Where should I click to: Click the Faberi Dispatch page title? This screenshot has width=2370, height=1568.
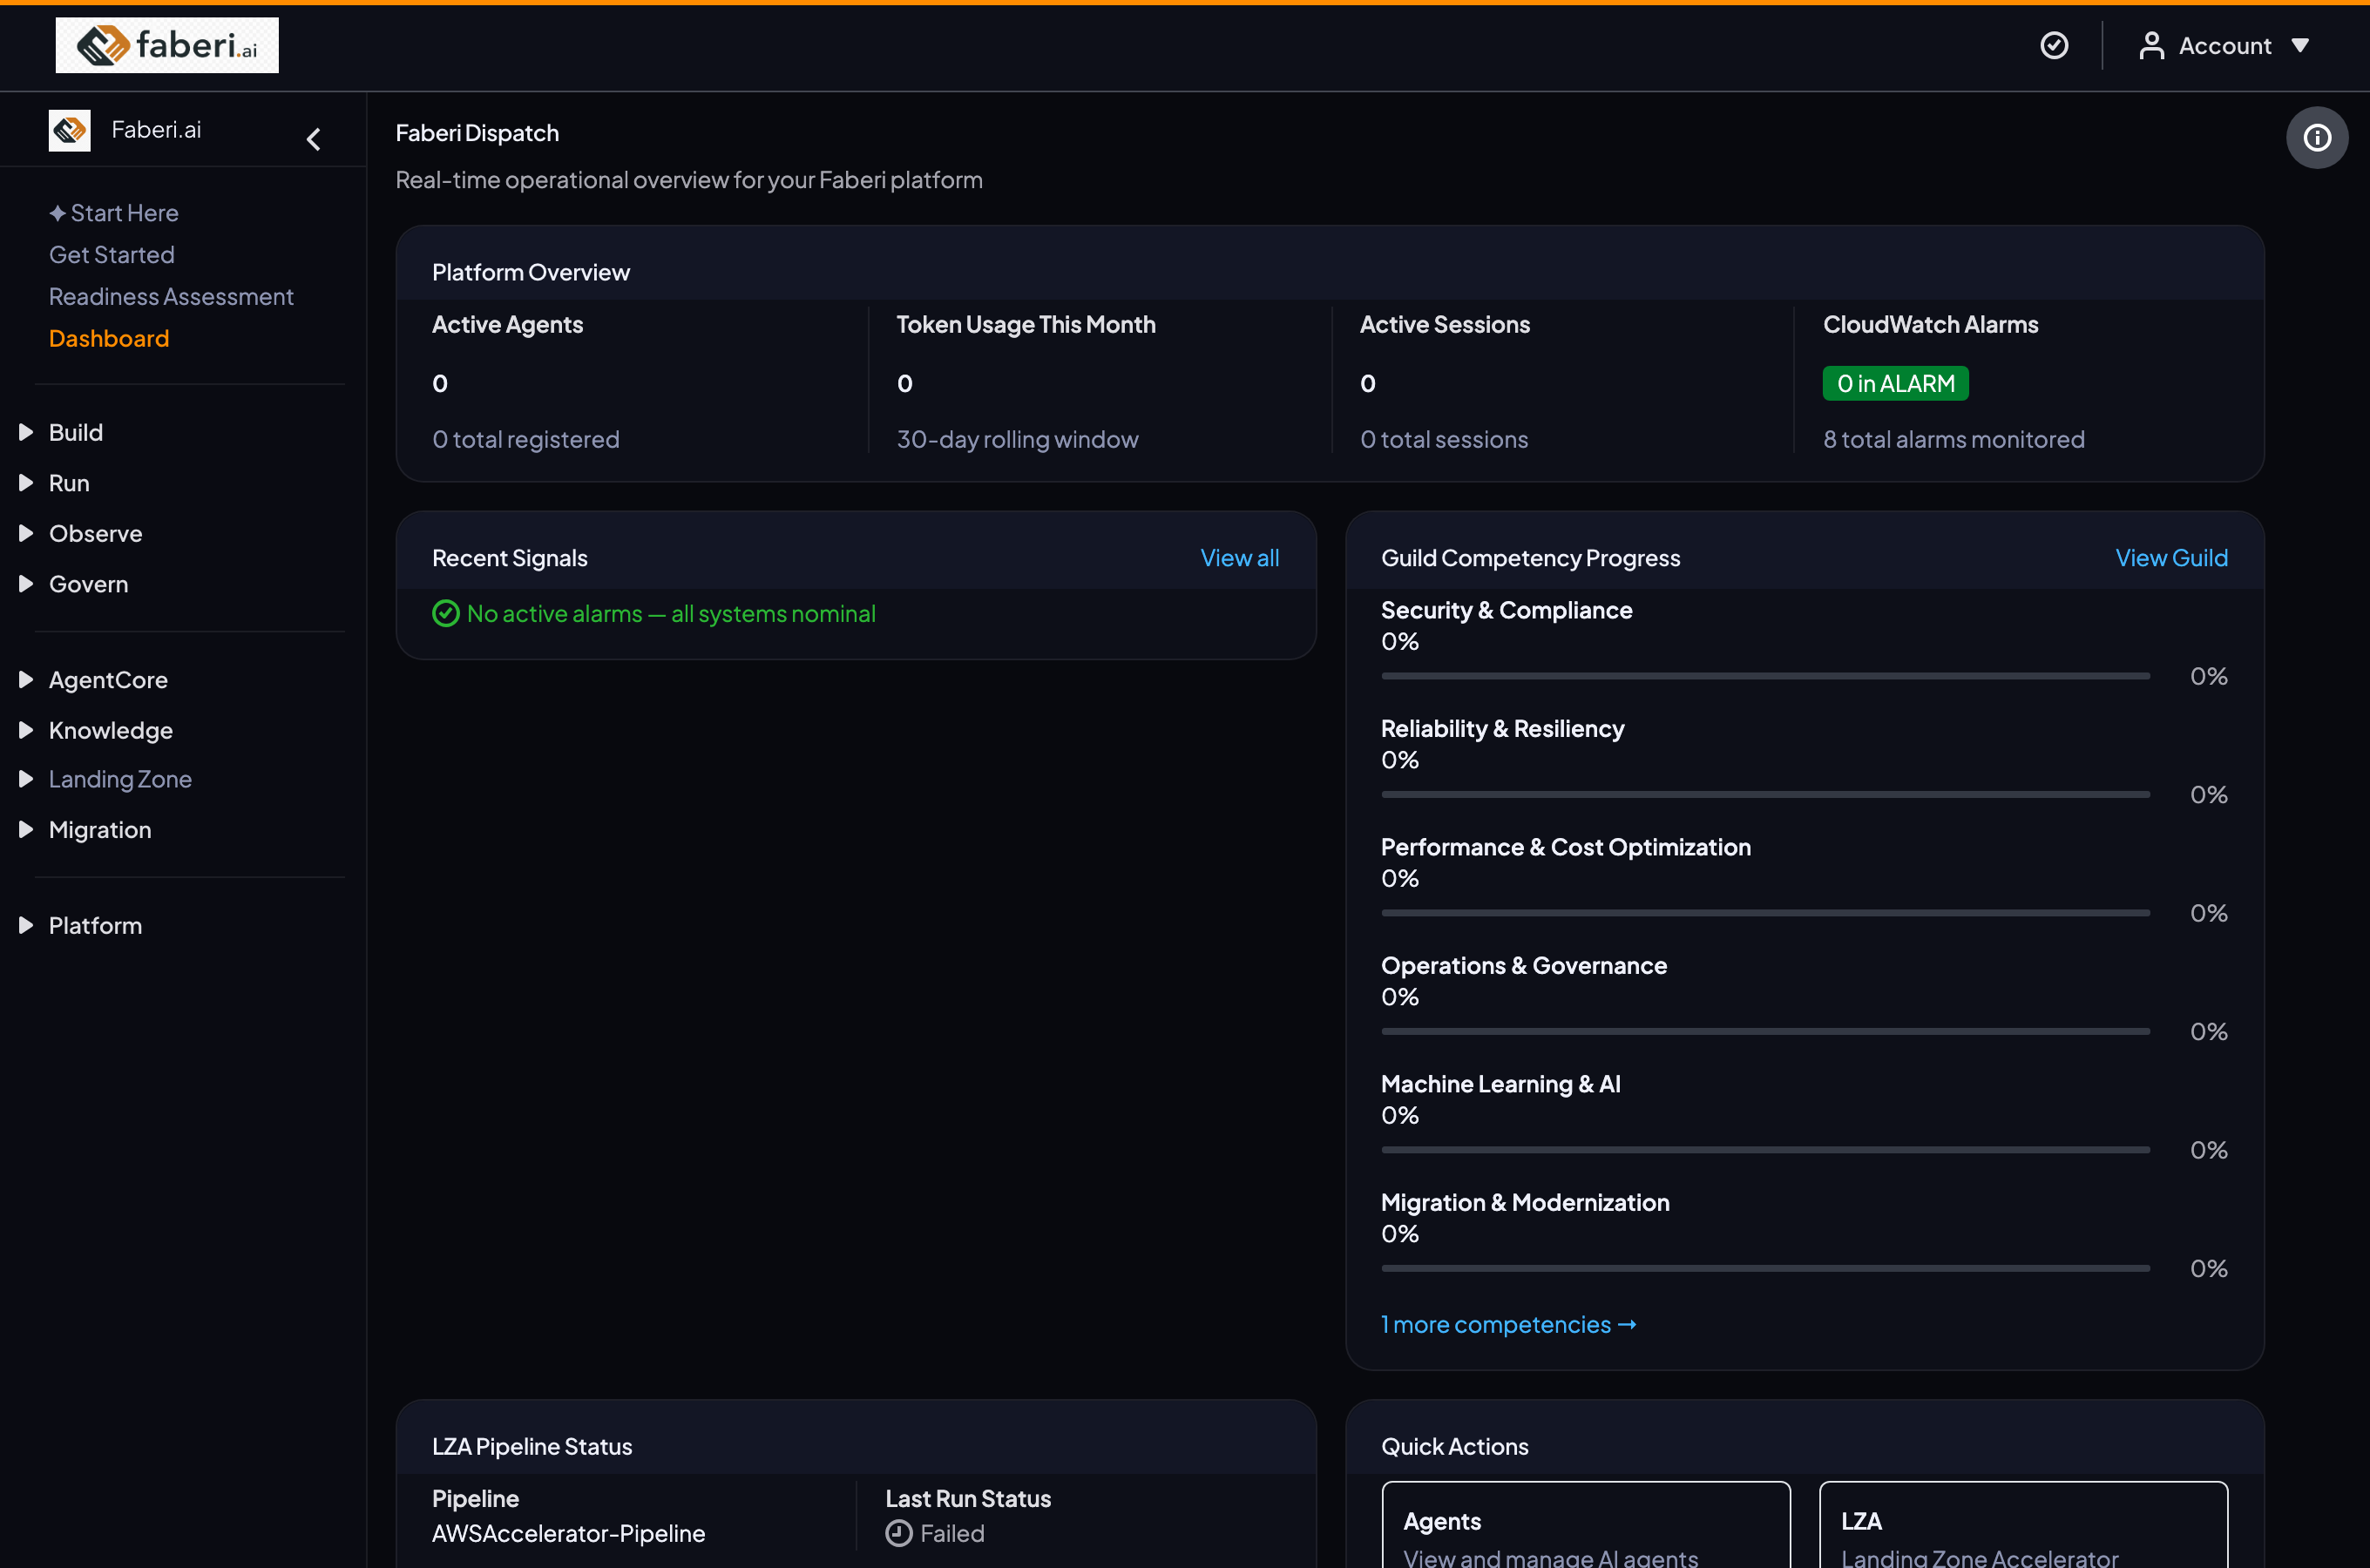point(477,133)
